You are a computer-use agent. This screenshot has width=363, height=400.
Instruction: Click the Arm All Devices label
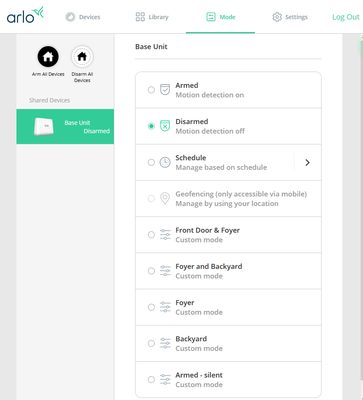point(48,74)
